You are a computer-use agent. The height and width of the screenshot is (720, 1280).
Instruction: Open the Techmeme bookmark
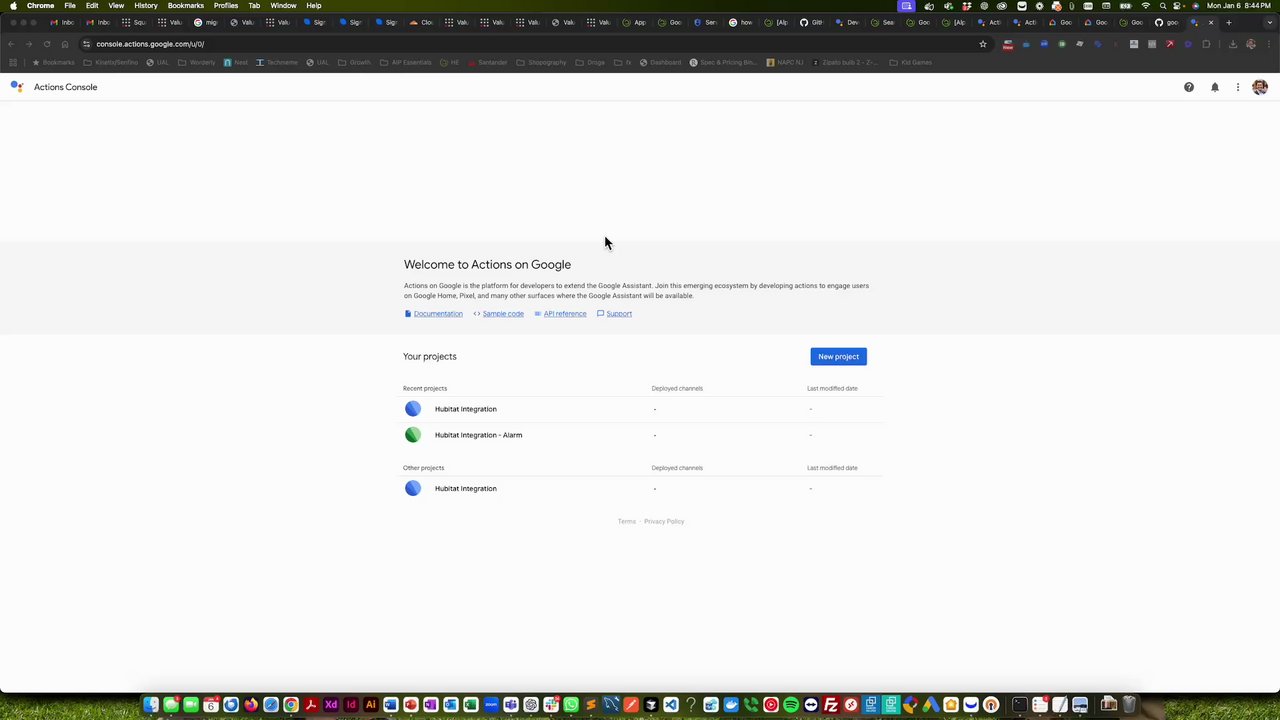click(277, 62)
